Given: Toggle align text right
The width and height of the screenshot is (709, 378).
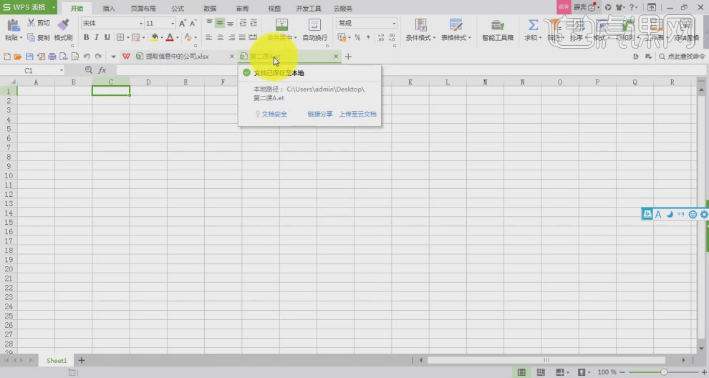Looking at the screenshot, I should point(231,38).
